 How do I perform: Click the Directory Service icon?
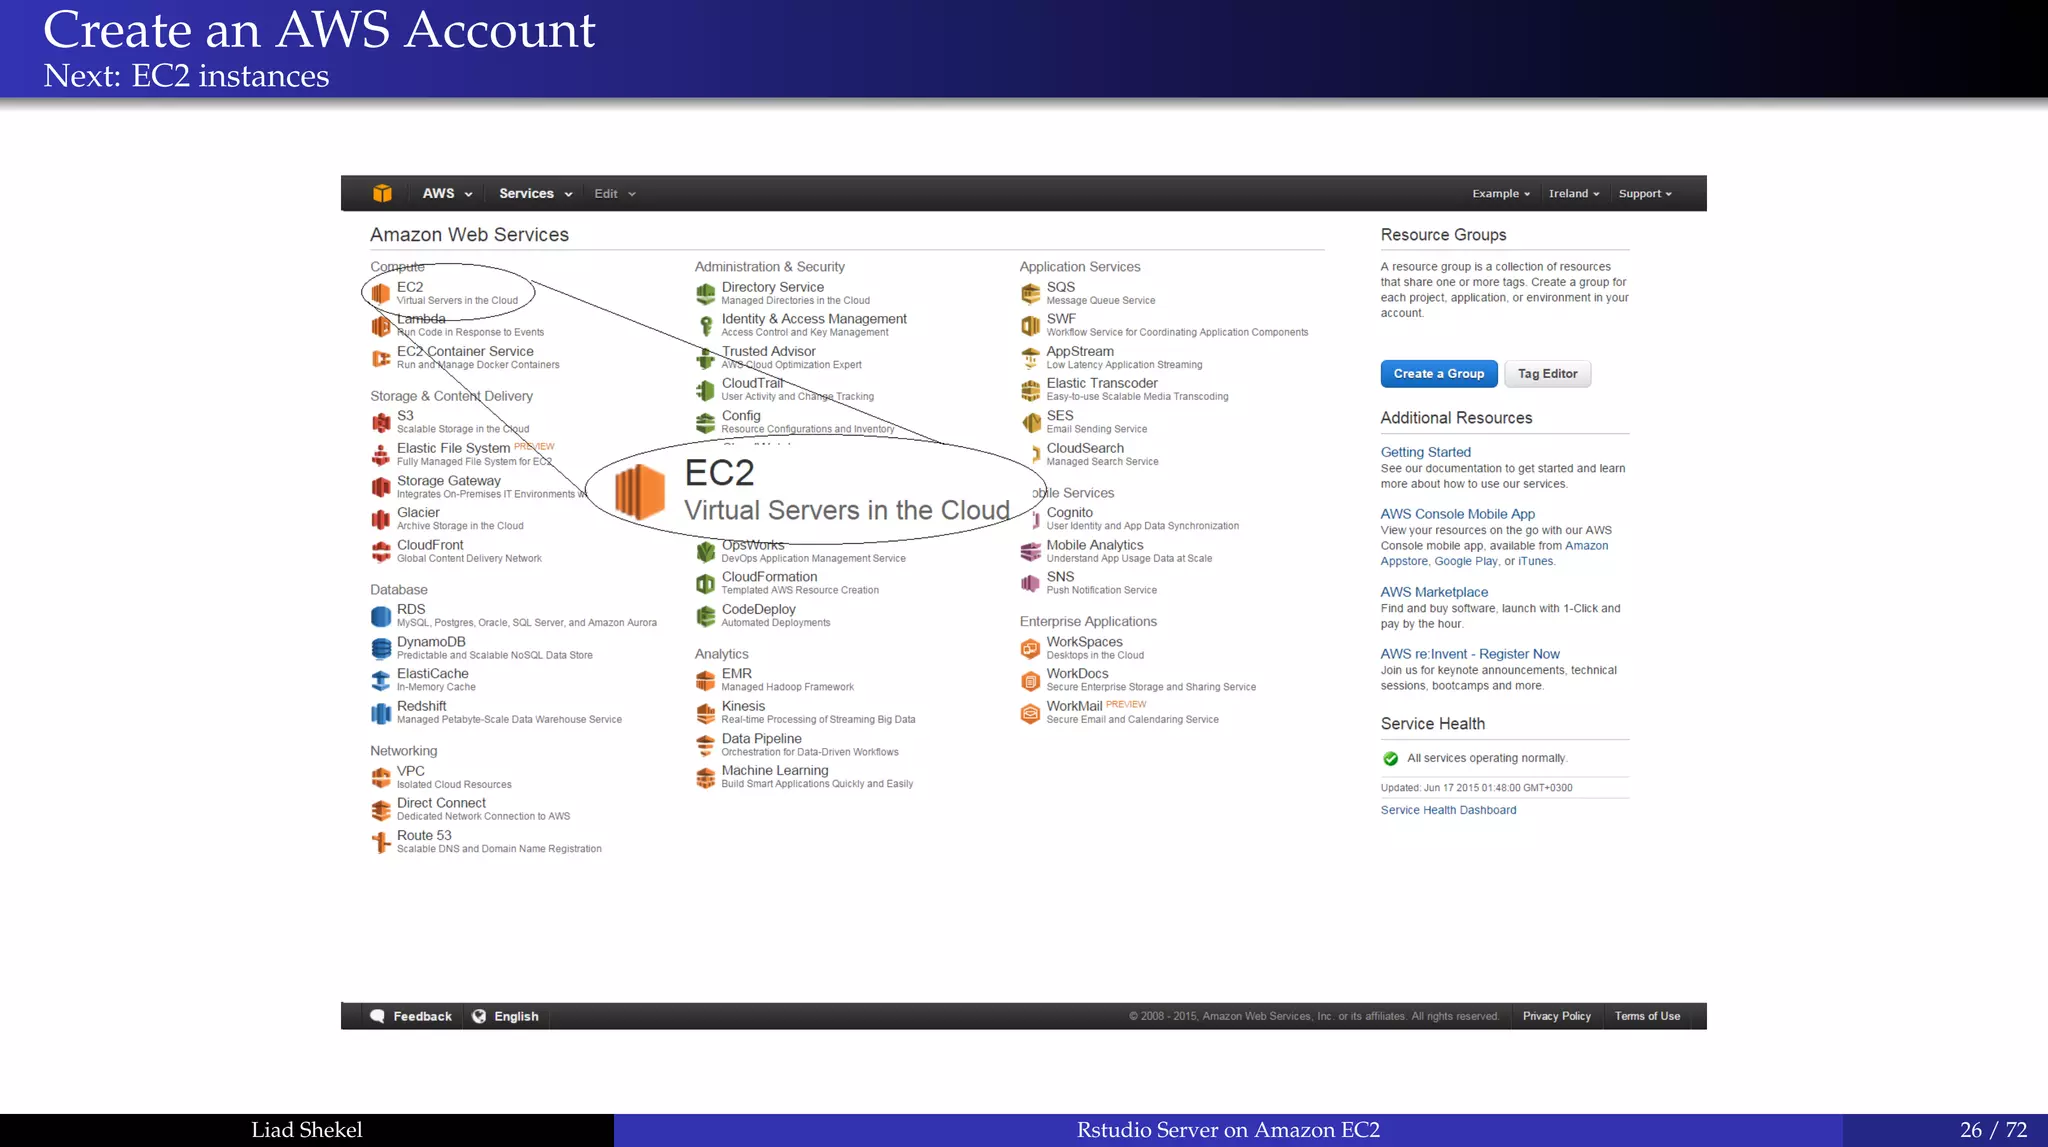(706, 293)
